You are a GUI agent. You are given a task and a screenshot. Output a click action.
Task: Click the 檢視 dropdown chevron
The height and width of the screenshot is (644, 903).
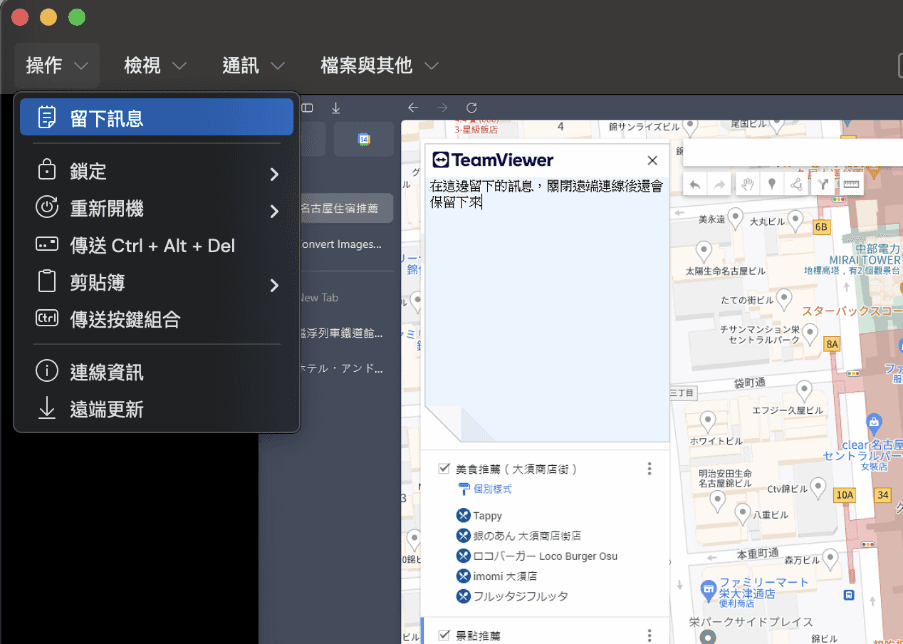[x=180, y=66]
